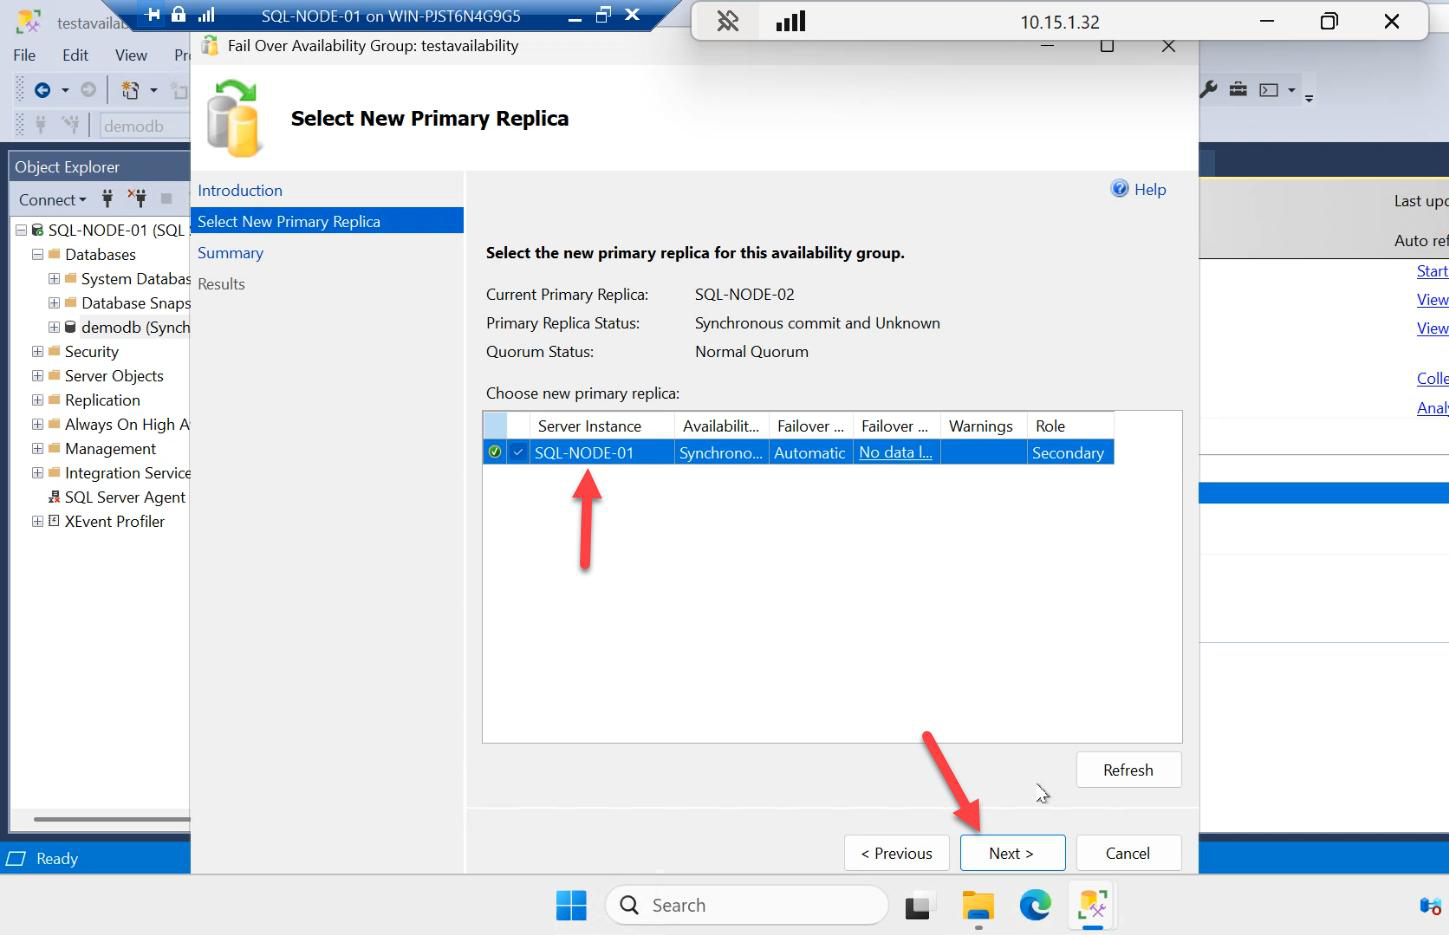This screenshot has height=935, width=1449.
Task: Click the Start link in dashboard behind
Action: 1432,271
